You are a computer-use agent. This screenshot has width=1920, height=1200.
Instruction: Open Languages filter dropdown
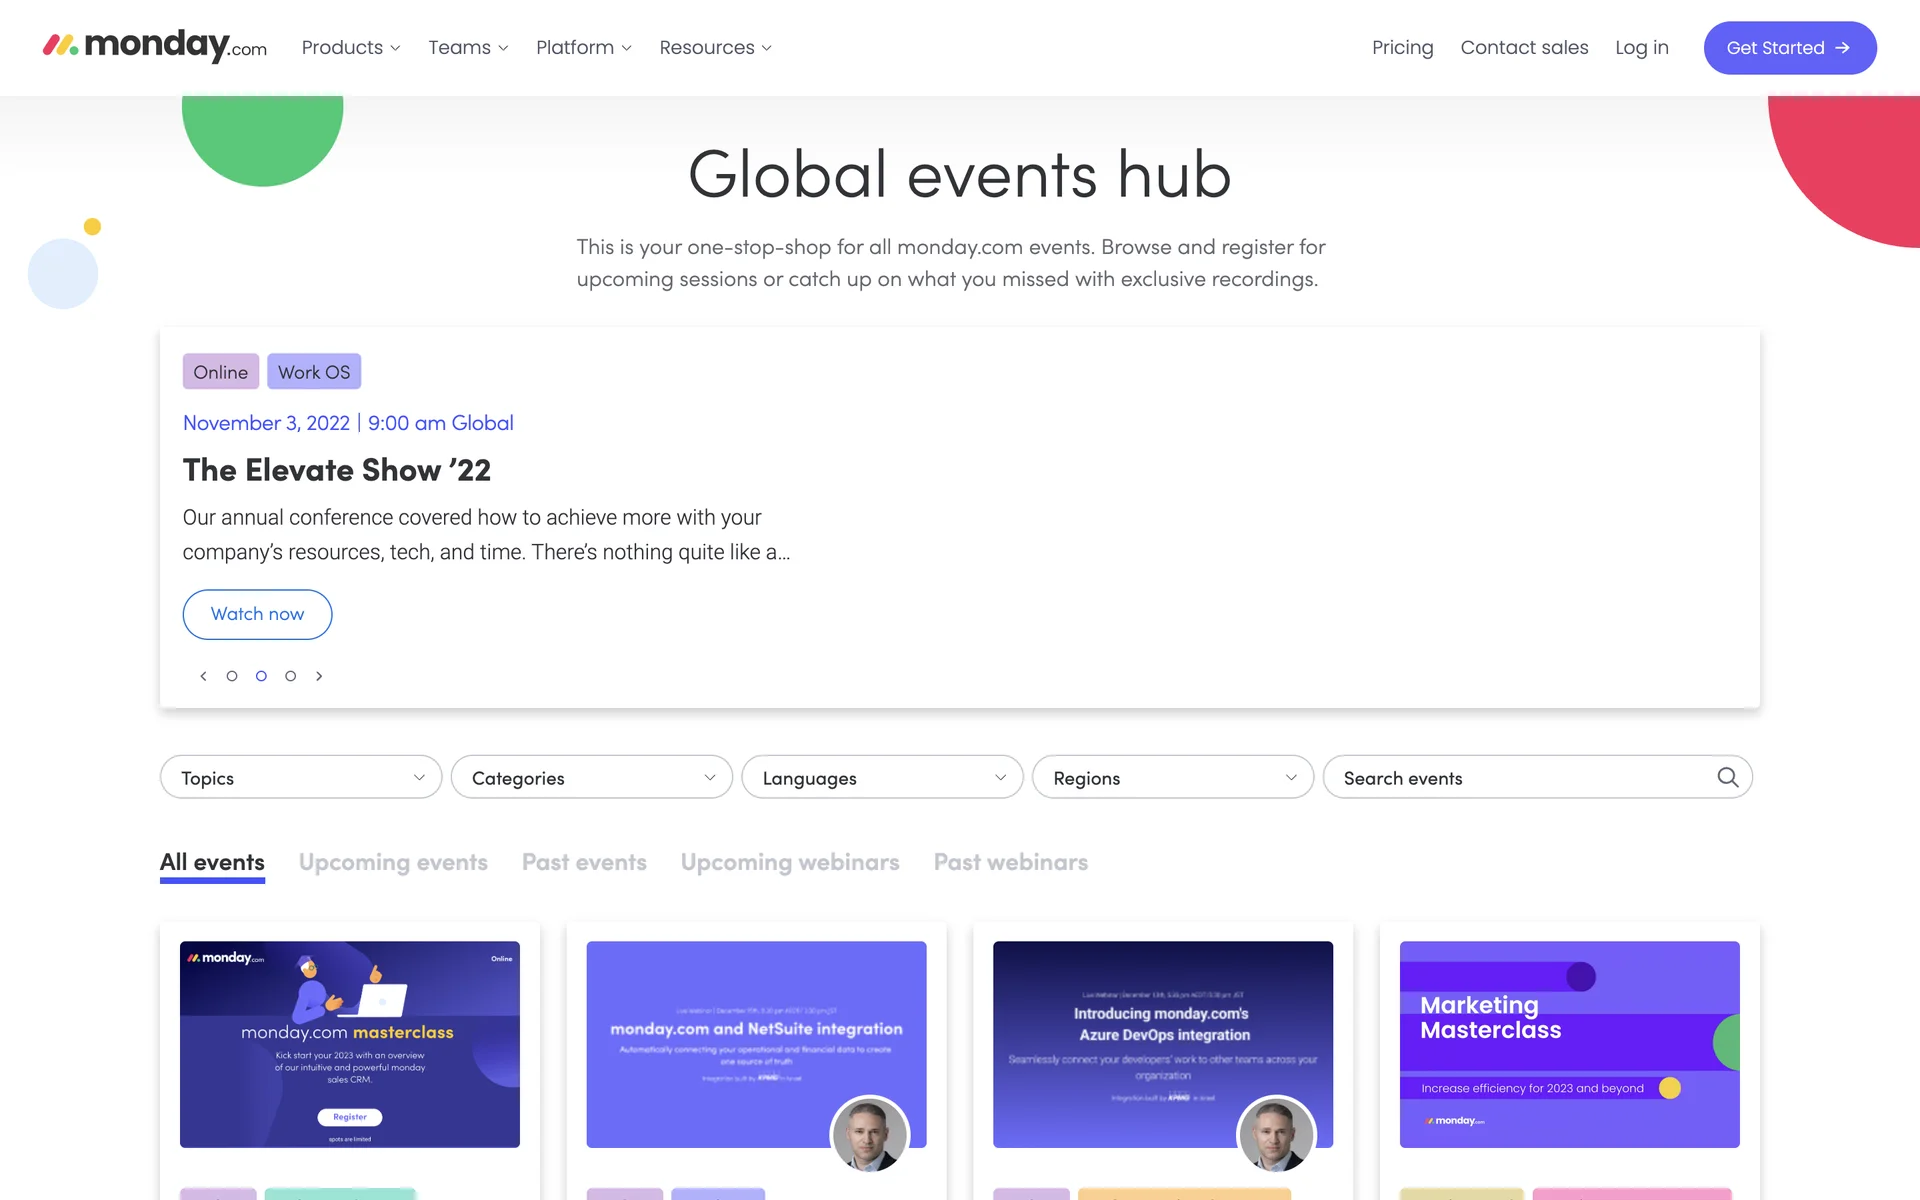pyautogui.click(x=882, y=777)
